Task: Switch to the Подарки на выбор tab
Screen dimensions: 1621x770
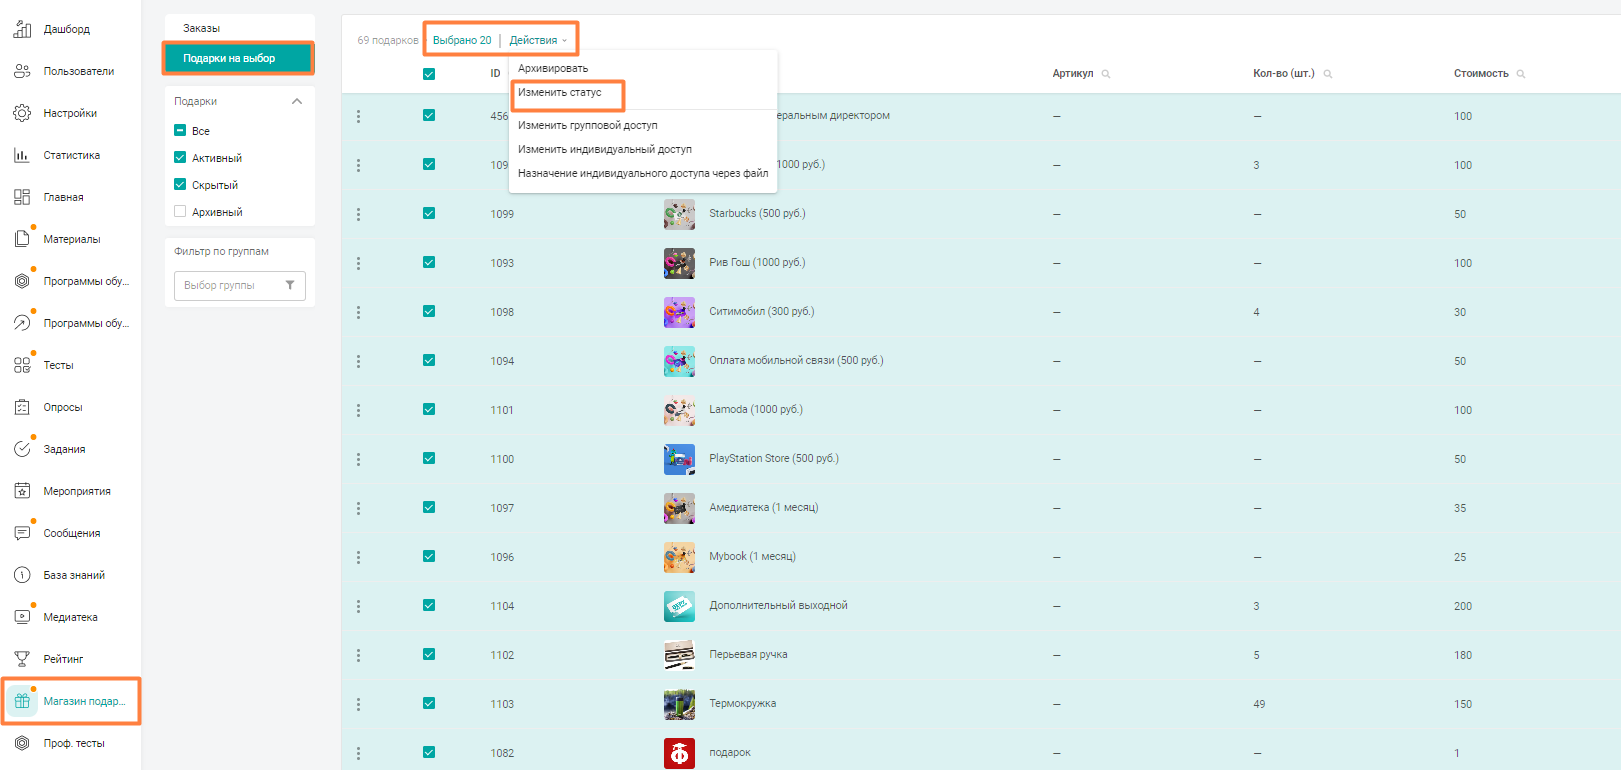Action: (x=239, y=58)
